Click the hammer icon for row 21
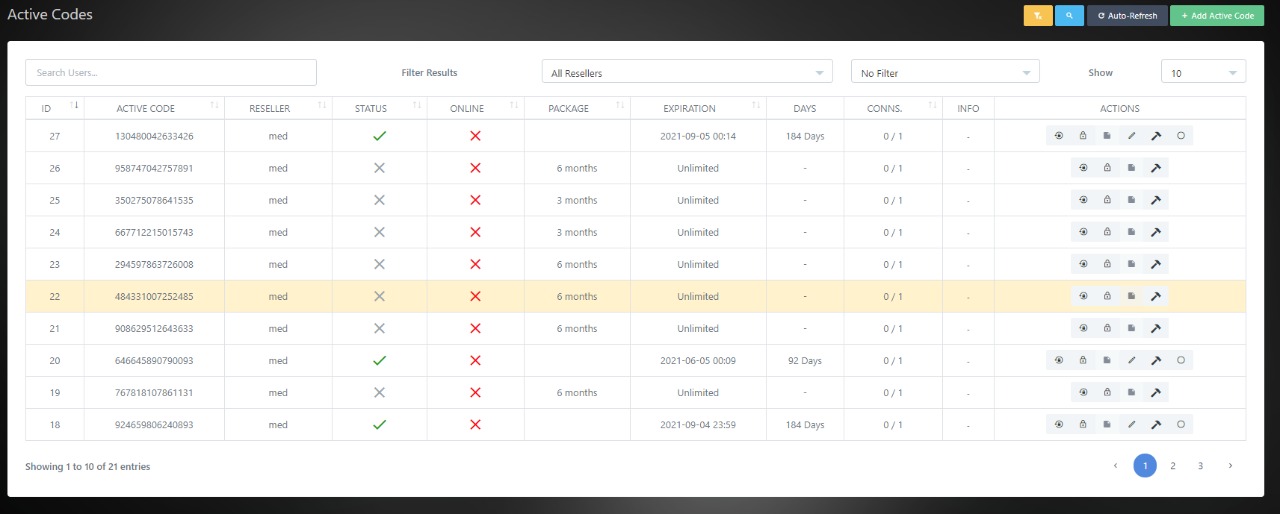 pyautogui.click(x=1156, y=328)
